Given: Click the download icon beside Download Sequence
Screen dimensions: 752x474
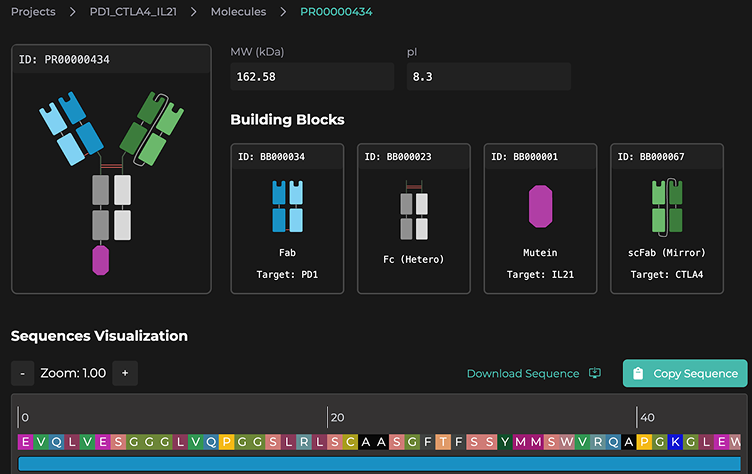Looking at the screenshot, I should pos(595,374).
